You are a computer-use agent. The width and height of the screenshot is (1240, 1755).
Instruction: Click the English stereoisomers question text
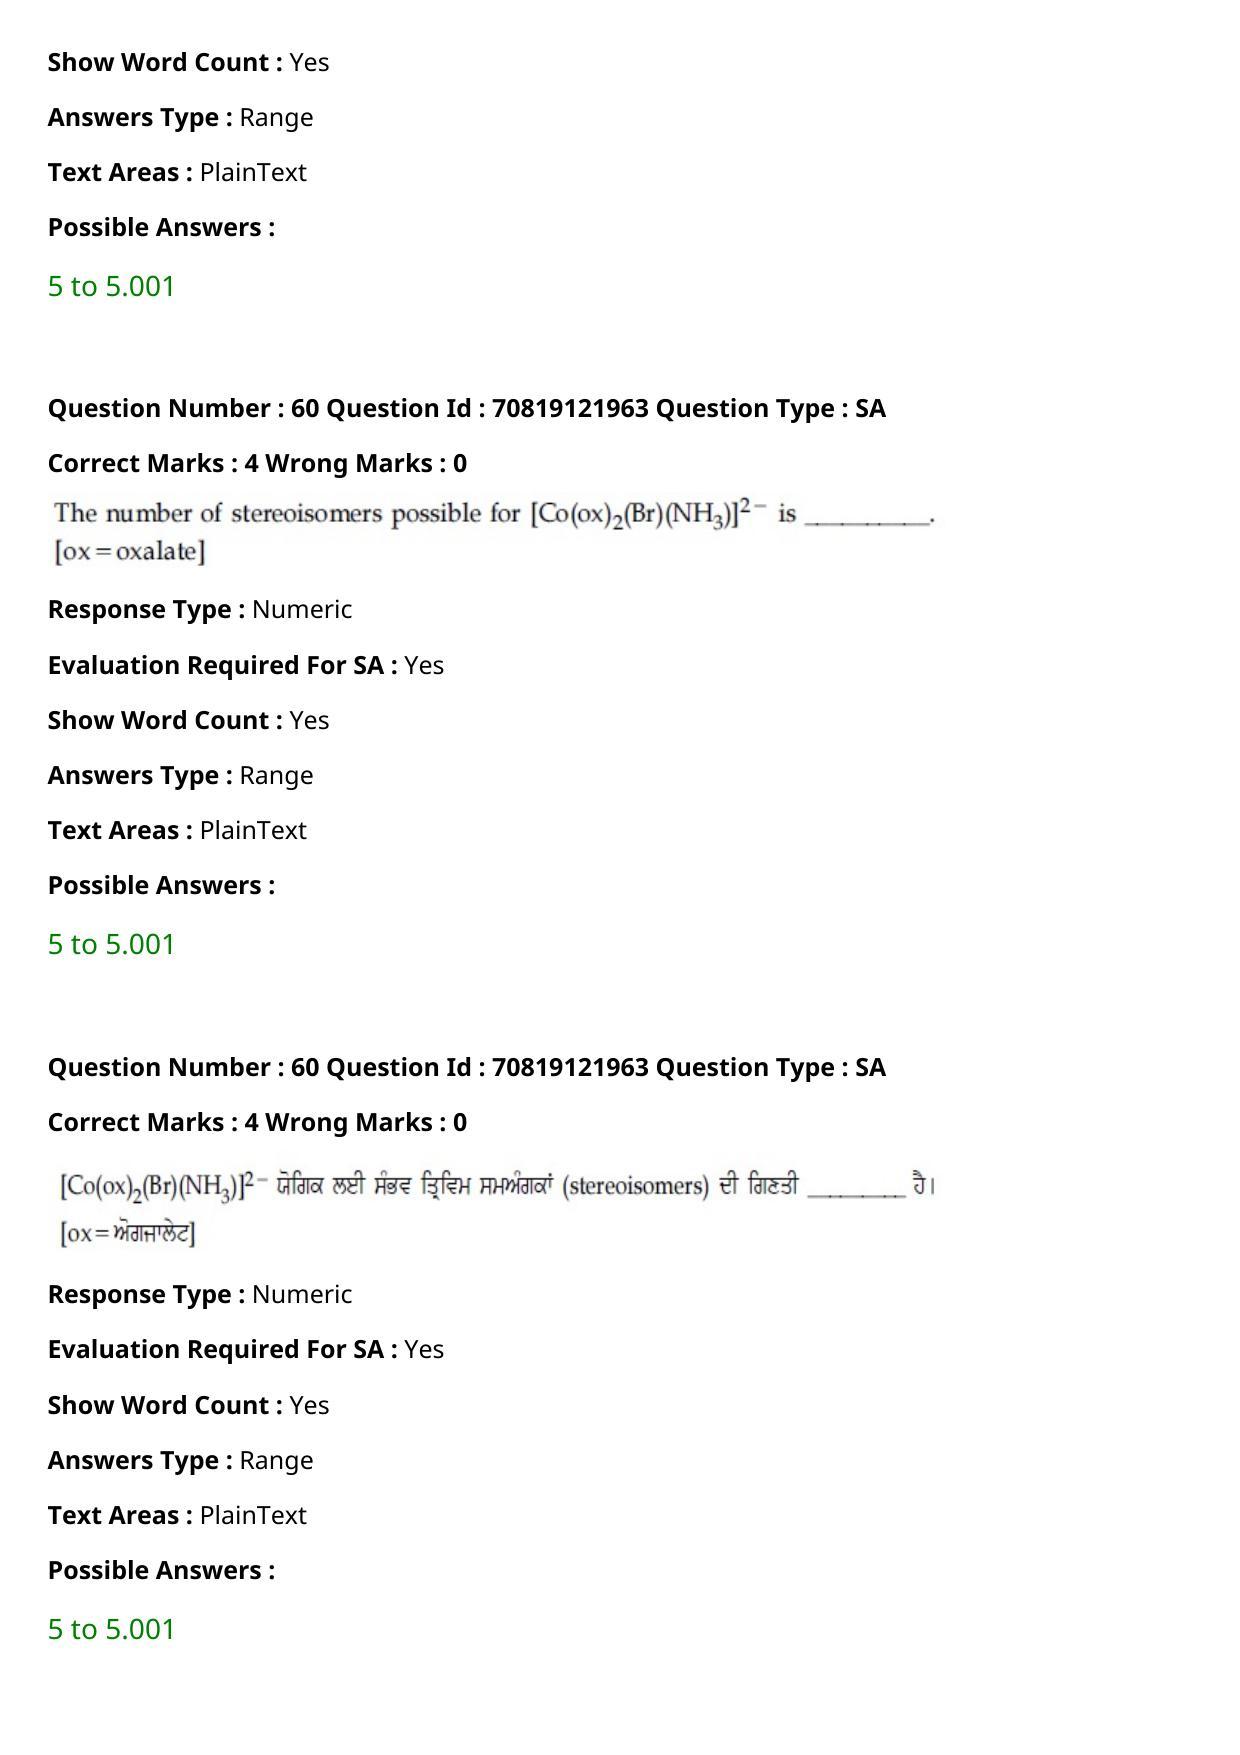pos(494,514)
